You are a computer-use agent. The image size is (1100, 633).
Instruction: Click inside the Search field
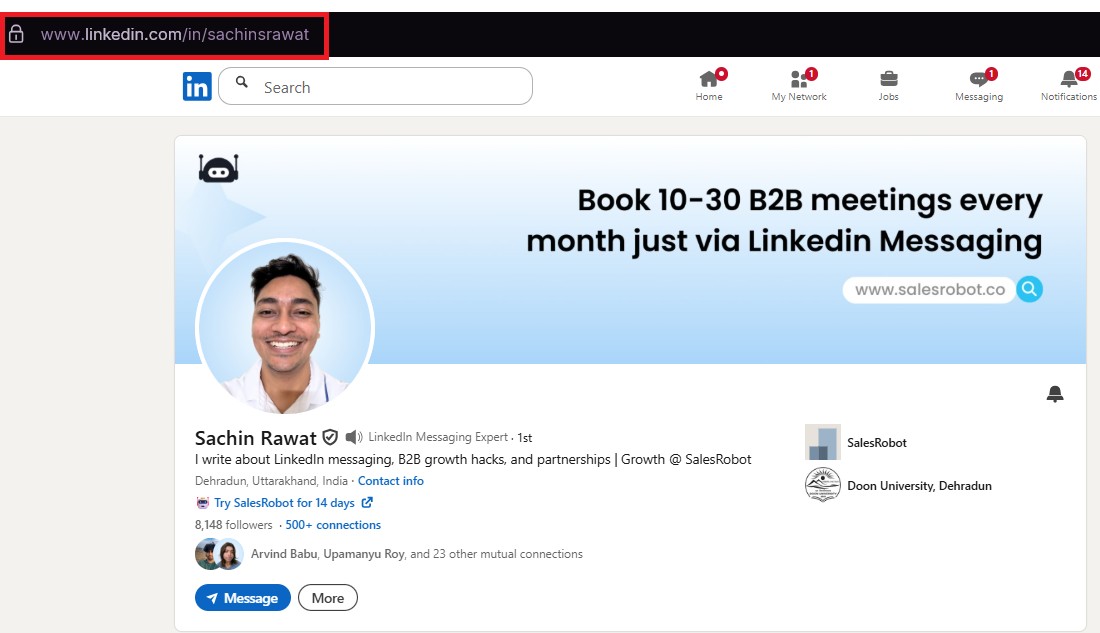[375, 86]
